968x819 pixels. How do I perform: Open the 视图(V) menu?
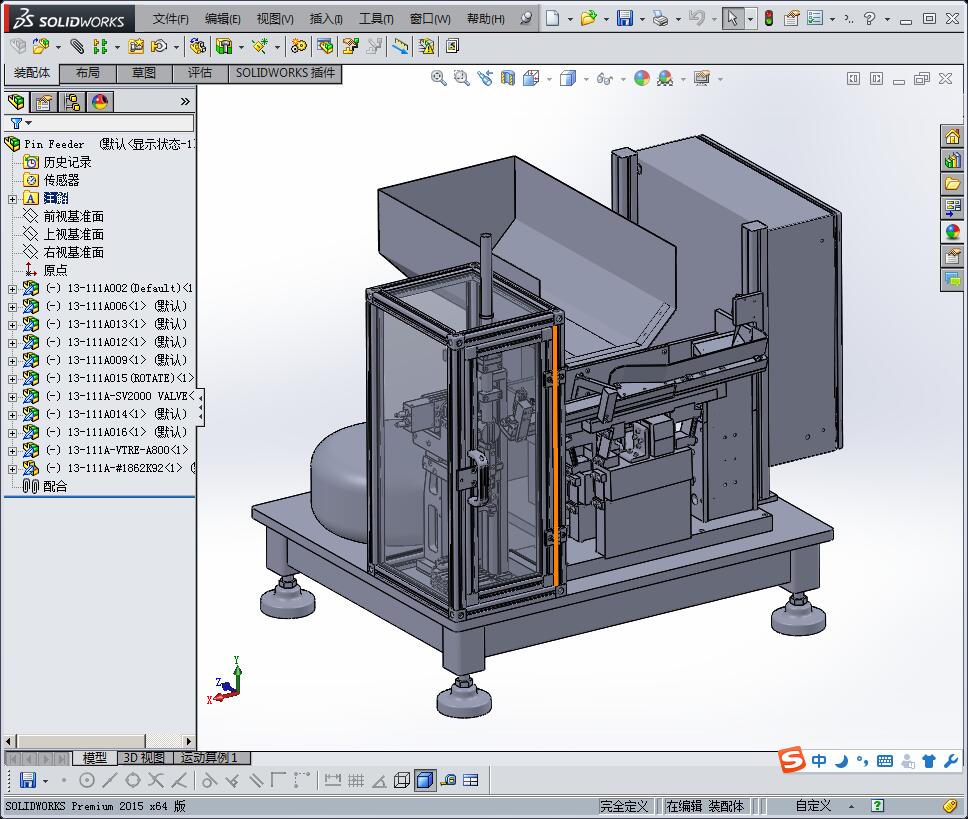[x=275, y=19]
